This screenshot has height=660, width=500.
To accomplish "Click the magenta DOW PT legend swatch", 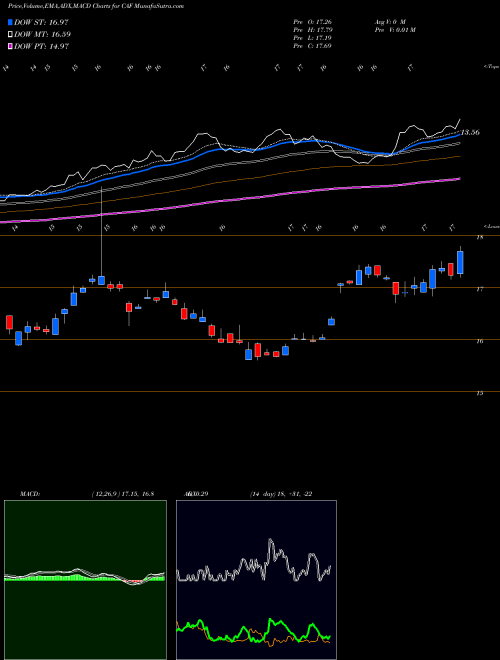I will click(x=10, y=46).
